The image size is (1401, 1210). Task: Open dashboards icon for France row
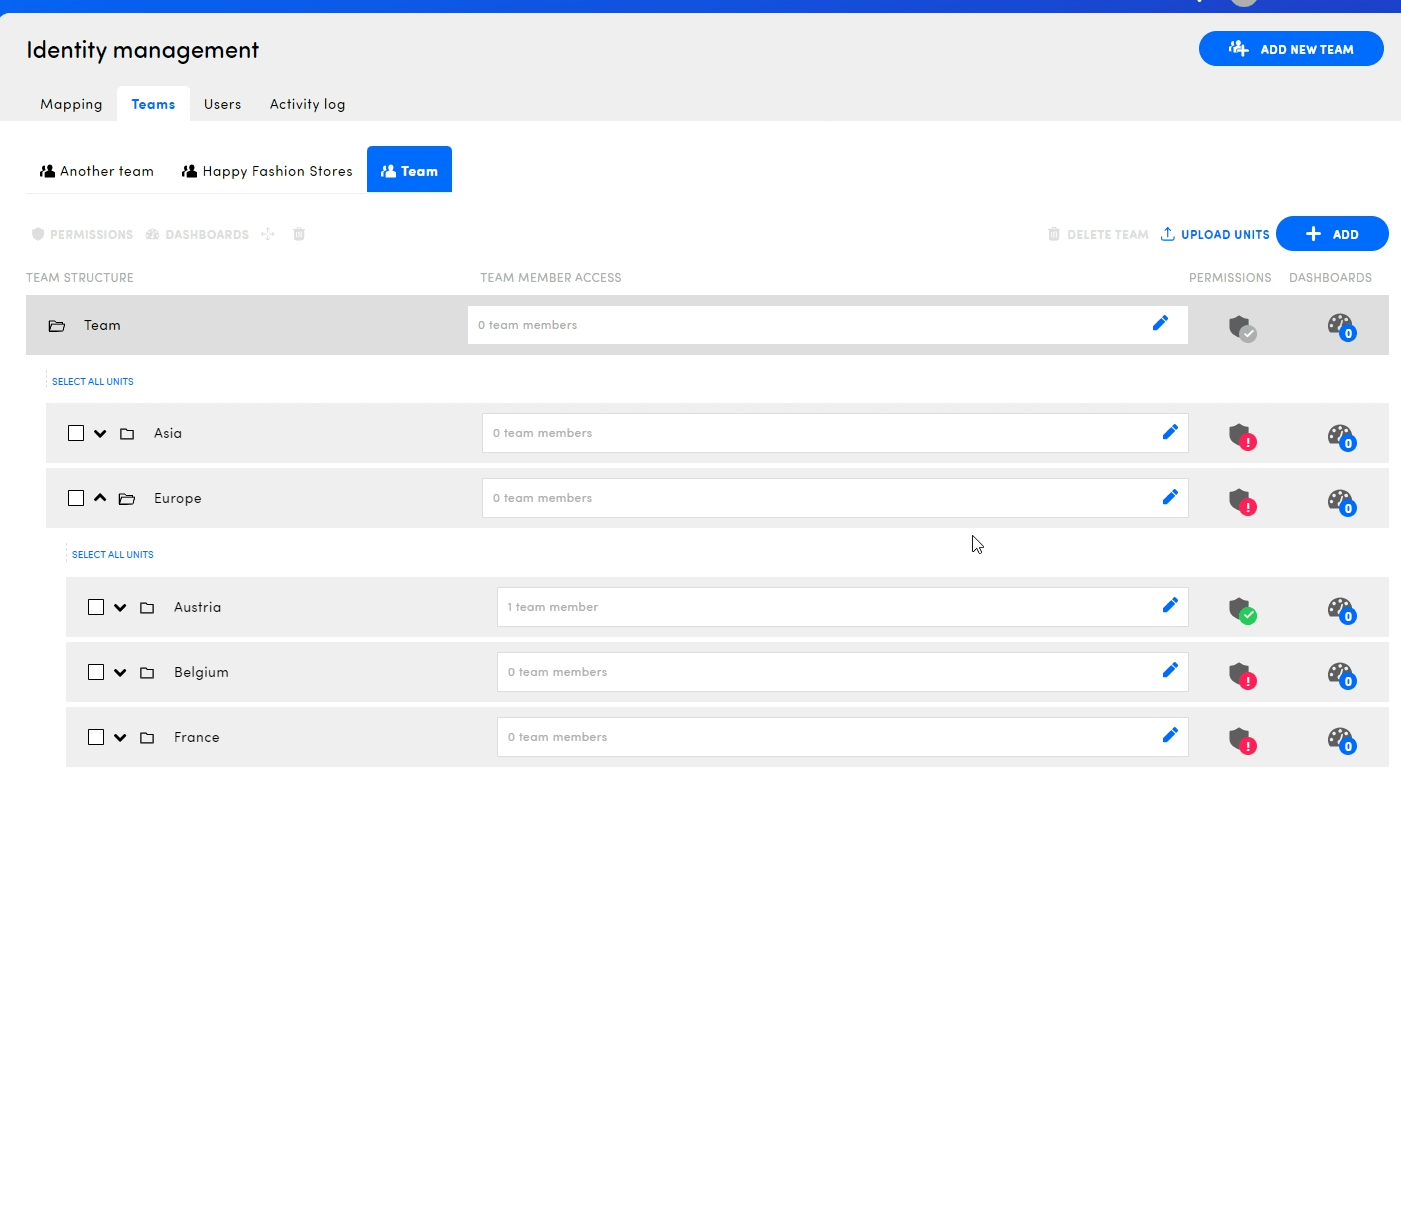point(1340,740)
